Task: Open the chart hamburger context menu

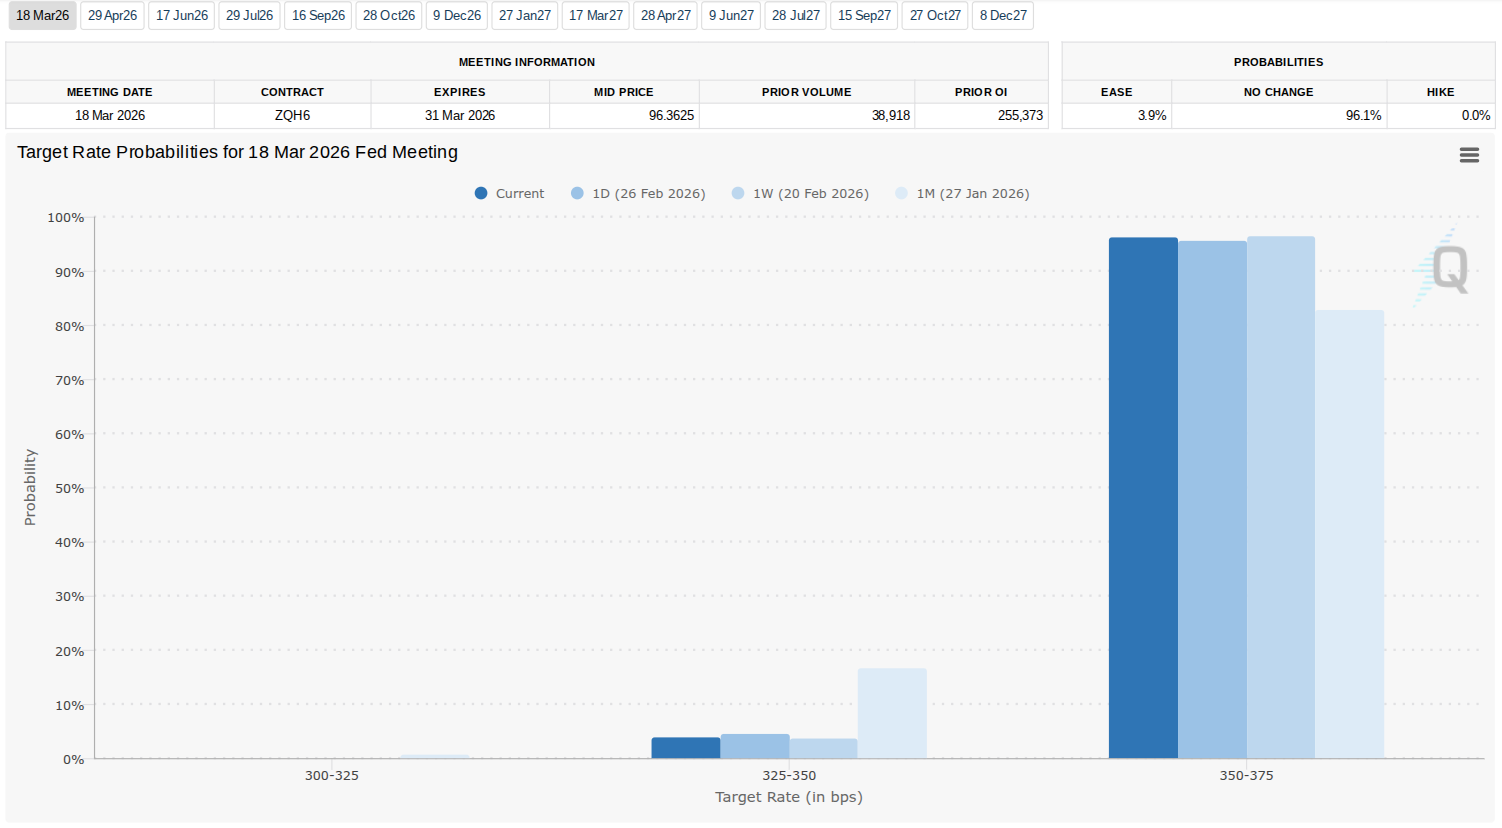Action: 1468,155
